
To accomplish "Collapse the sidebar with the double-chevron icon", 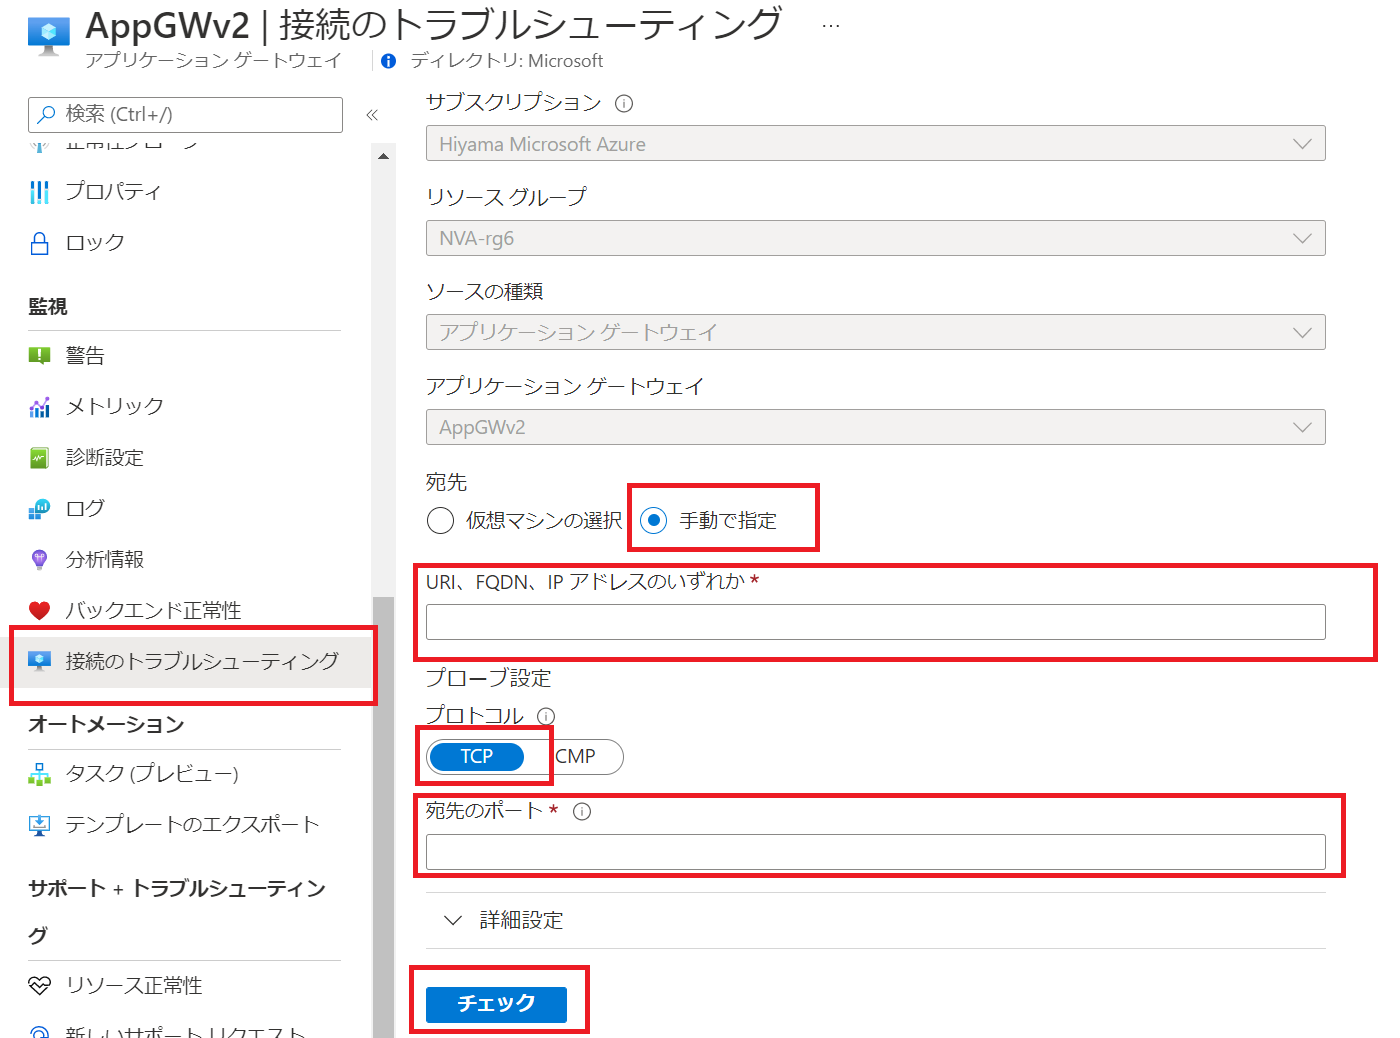I will (372, 115).
